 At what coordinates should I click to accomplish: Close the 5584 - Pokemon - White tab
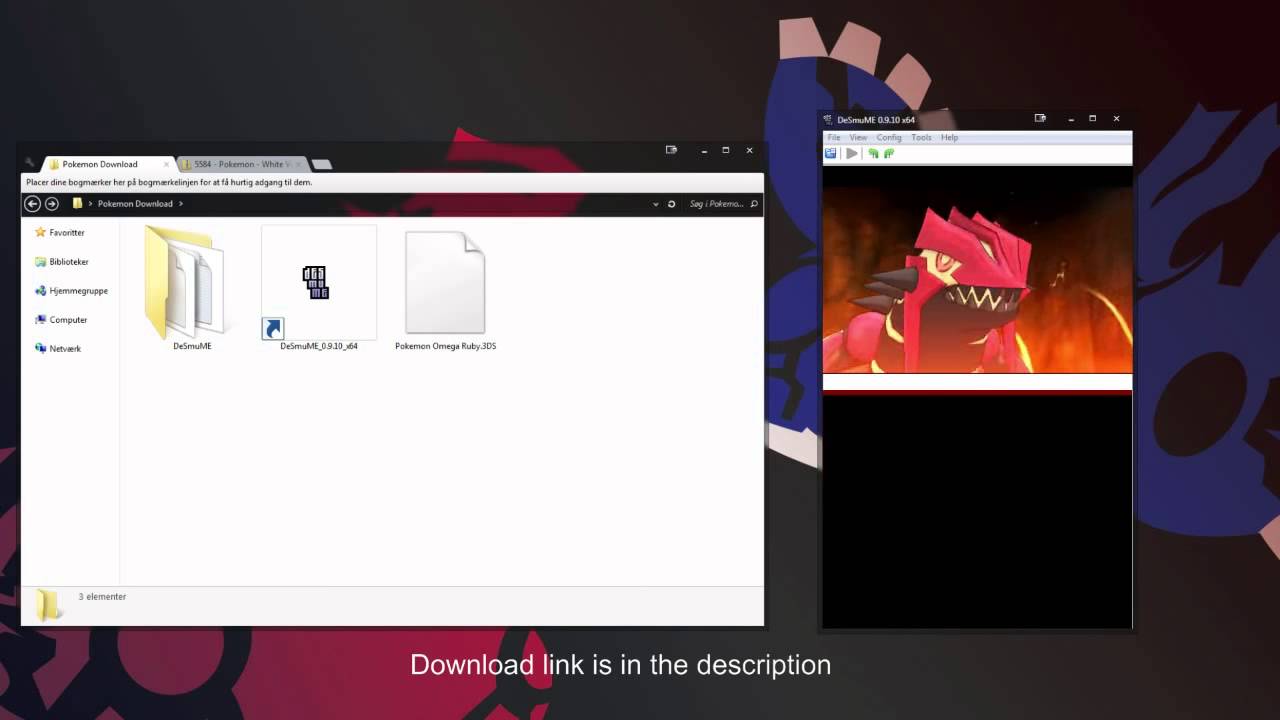tap(298, 164)
